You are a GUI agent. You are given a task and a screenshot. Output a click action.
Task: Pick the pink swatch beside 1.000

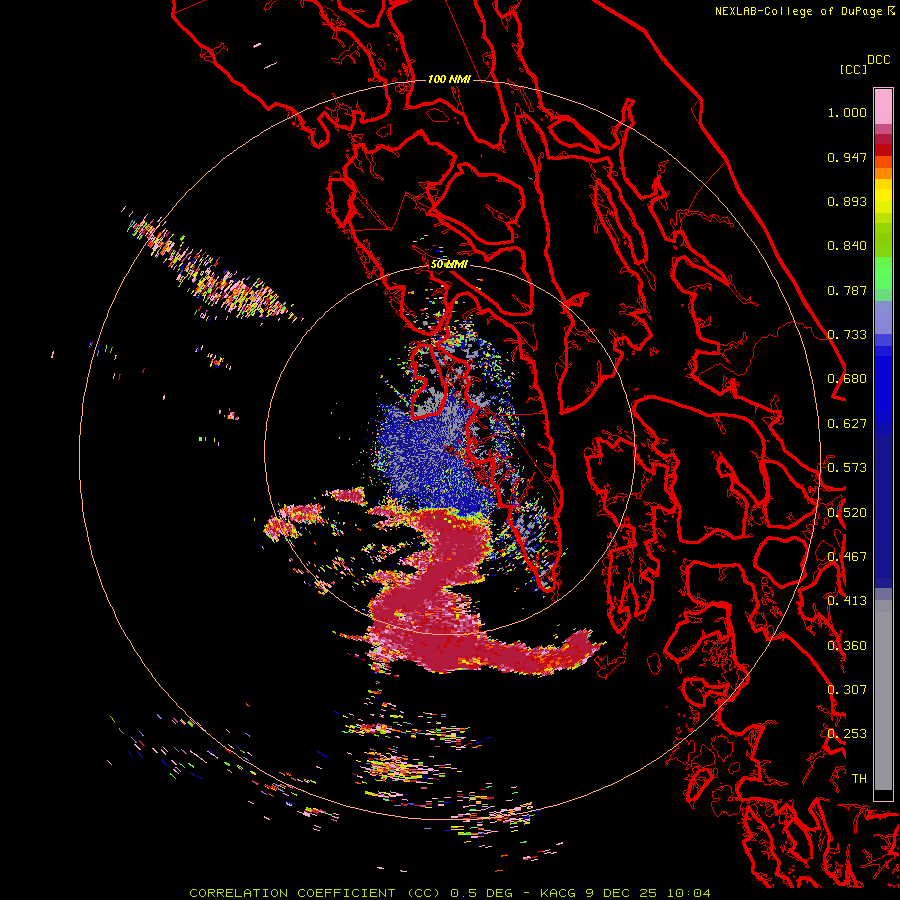pyautogui.click(x=883, y=107)
